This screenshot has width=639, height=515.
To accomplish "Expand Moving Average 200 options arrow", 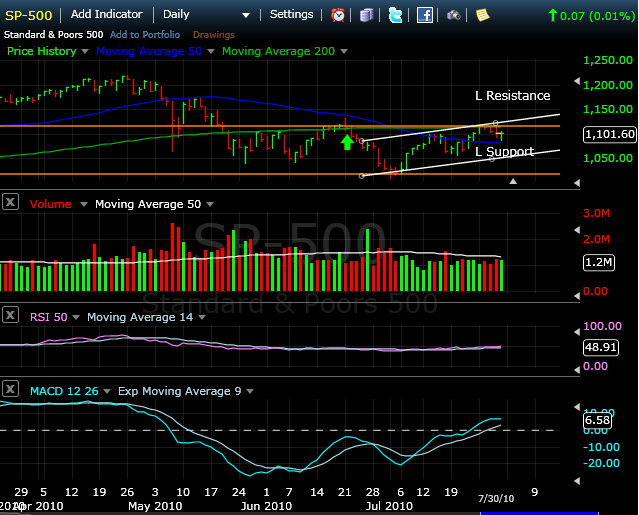I will coord(344,51).
